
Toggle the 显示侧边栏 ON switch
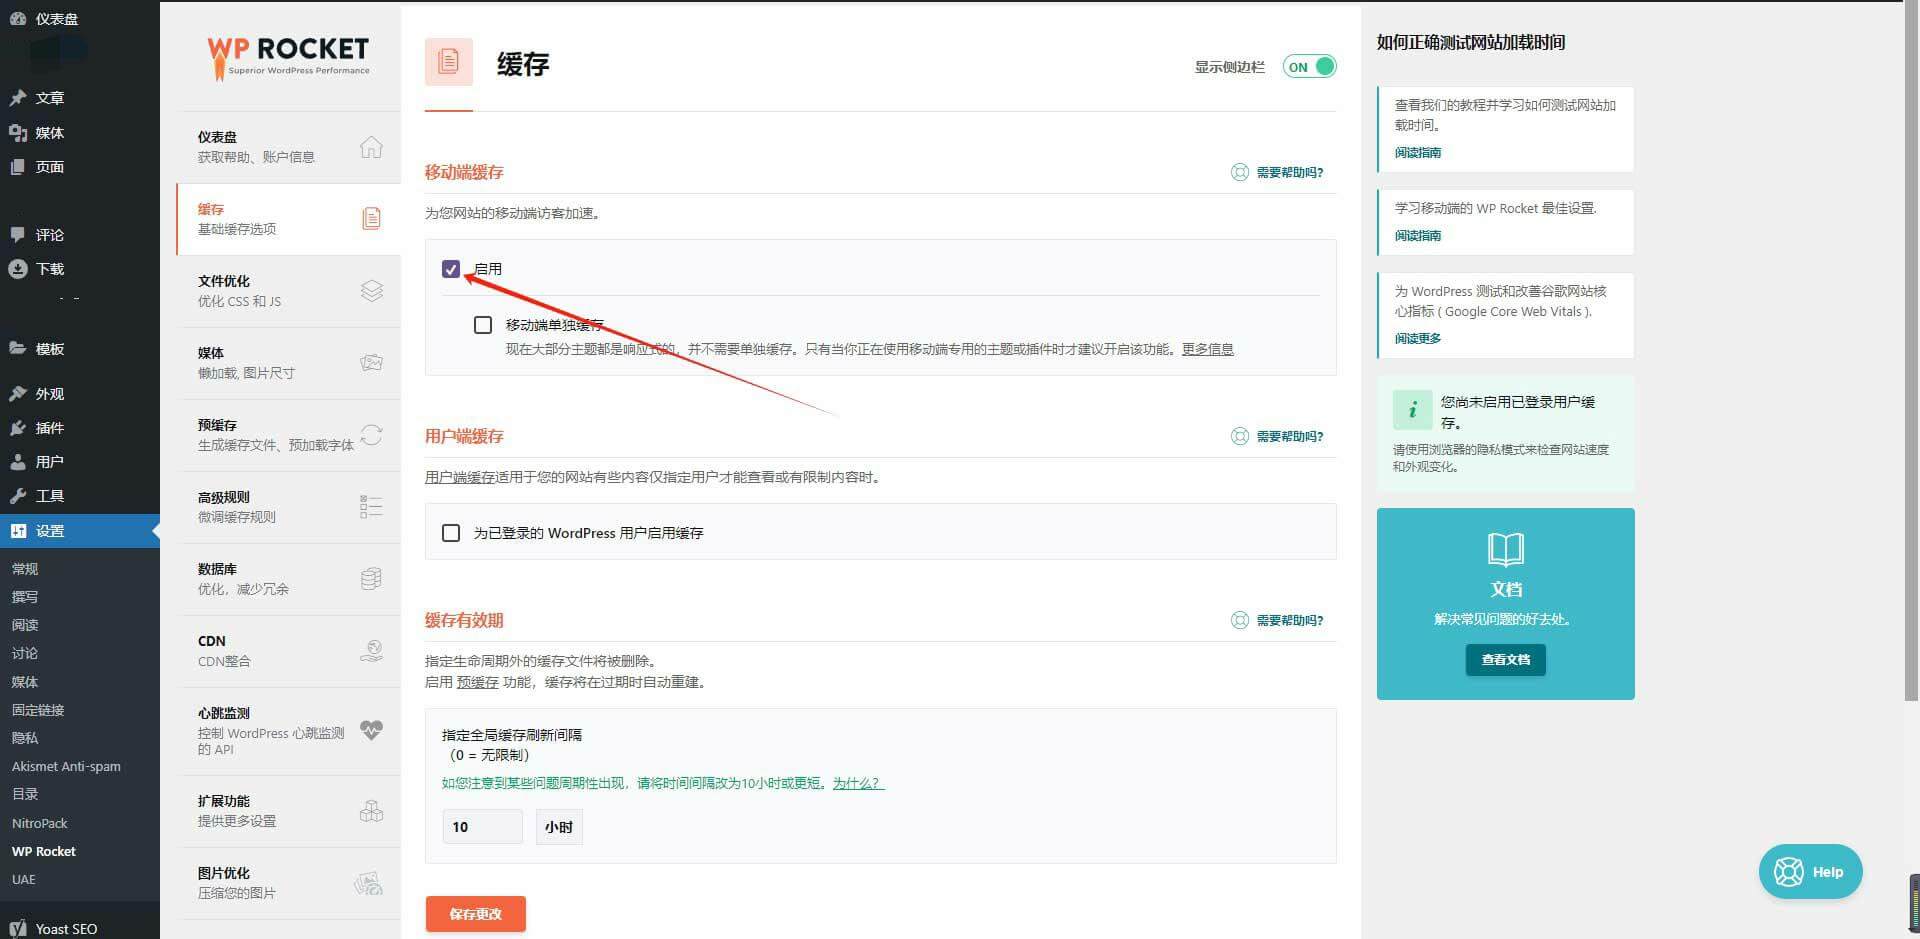1309,67
